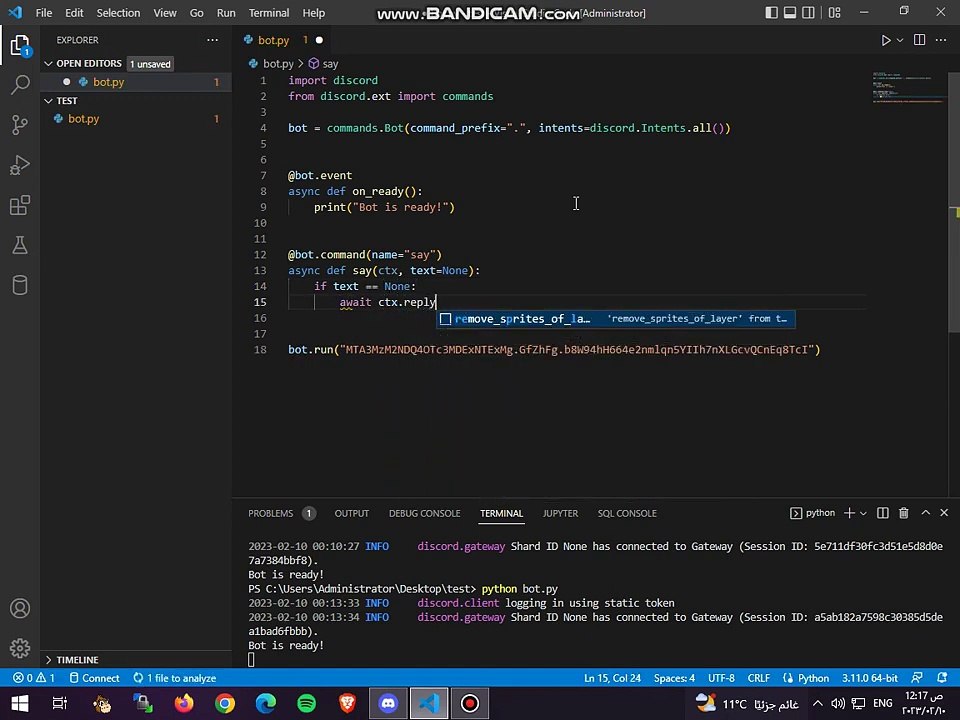Toggle primary side bar layout icon
Viewport: 960px width, 720px height.
771,13
